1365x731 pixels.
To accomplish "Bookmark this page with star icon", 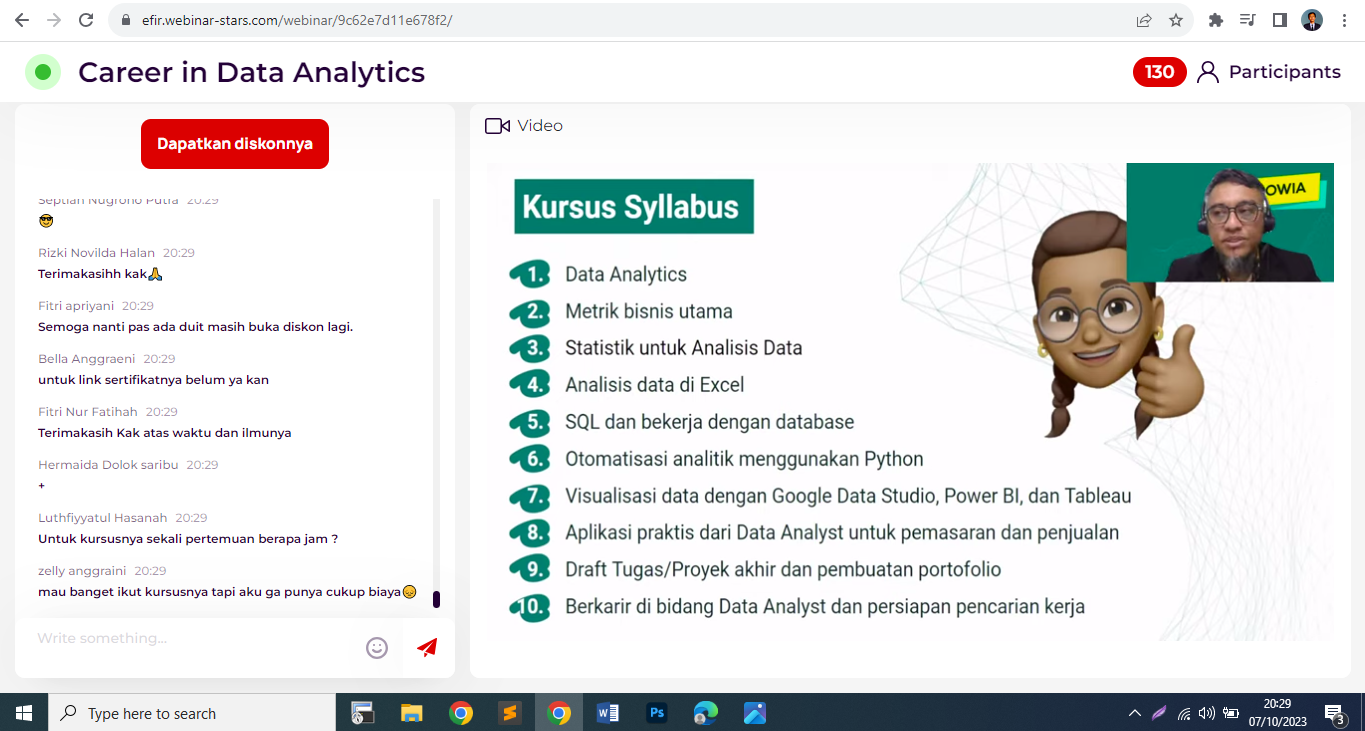I will pyautogui.click(x=1176, y=20).
